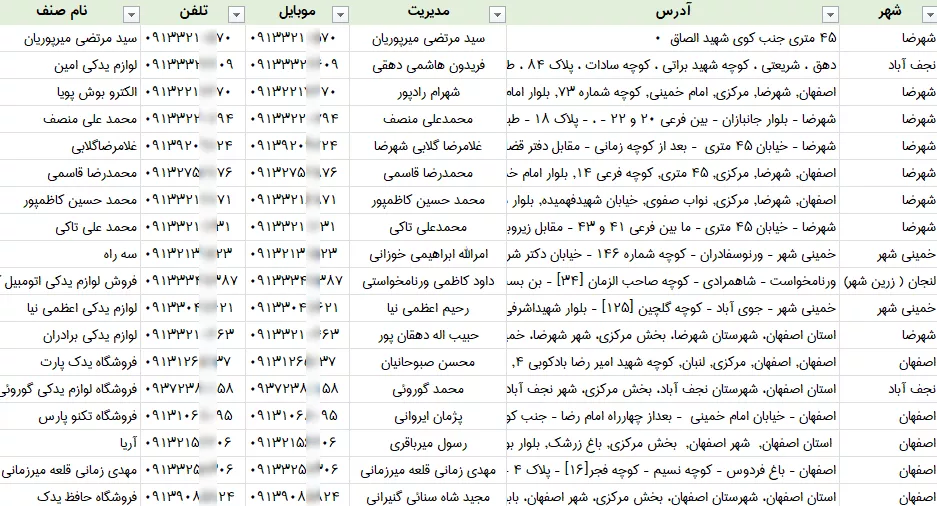Screen dimensions: 937x506
Task: Select the cell "فروشگاه لوازم یدکی گوروئی"
Action: [x=70, y=389]
